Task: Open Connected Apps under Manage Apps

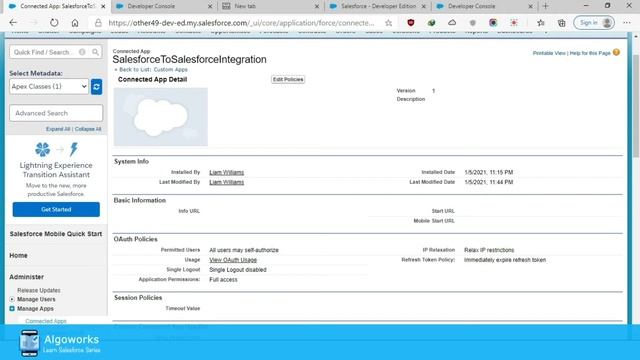Action: [46, 321]
